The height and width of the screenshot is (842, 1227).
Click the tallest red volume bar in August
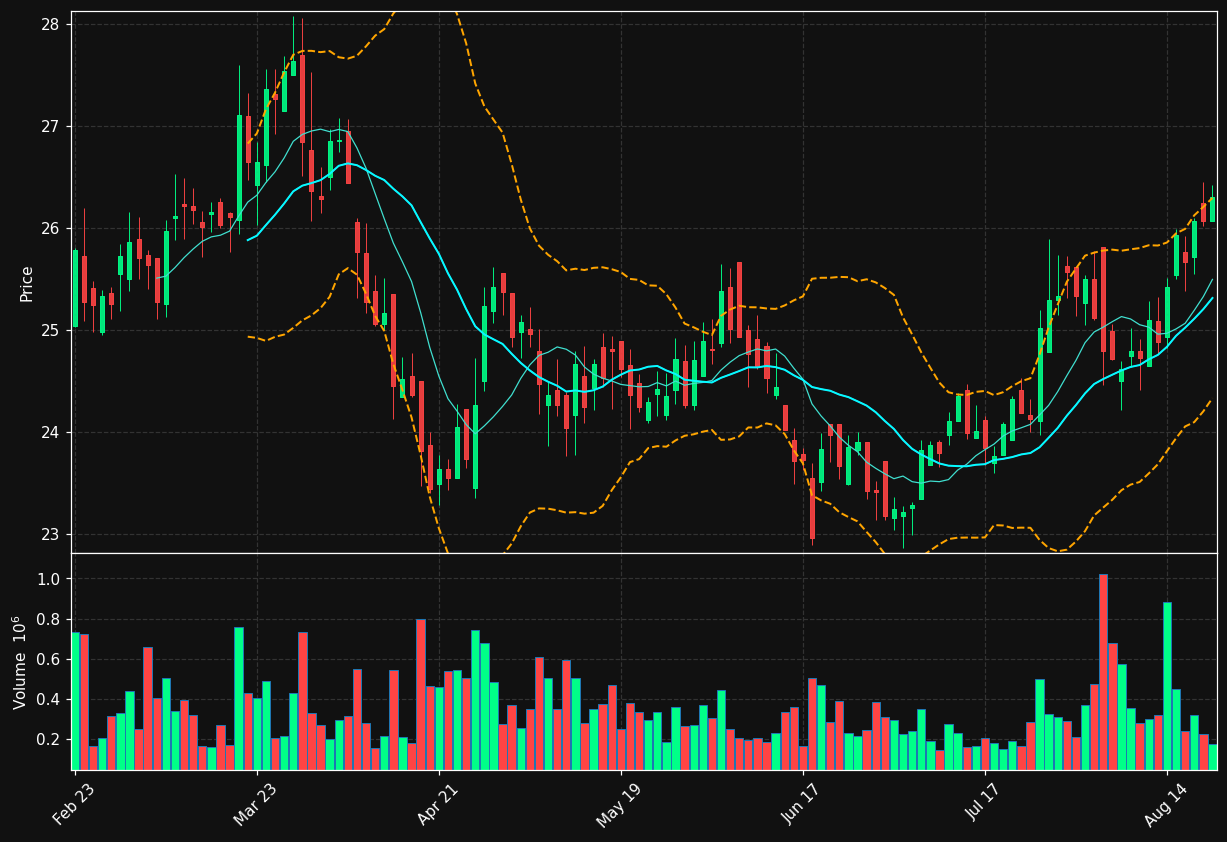click(1103, 672)
